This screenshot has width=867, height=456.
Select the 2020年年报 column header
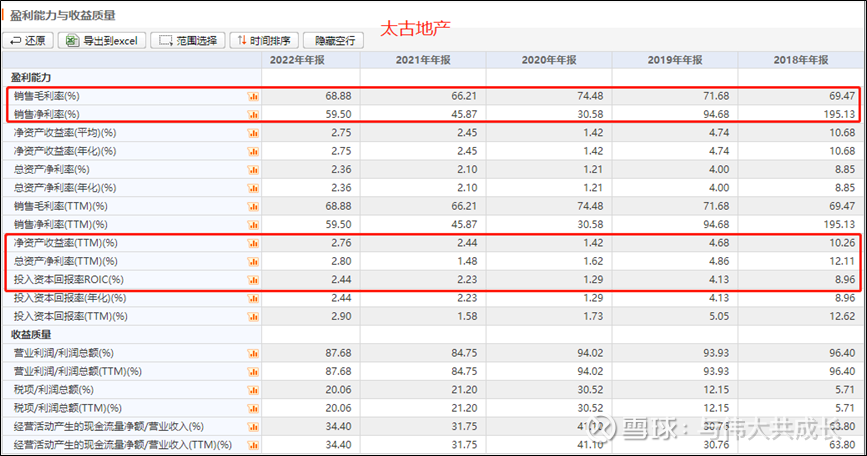point(549,60)
